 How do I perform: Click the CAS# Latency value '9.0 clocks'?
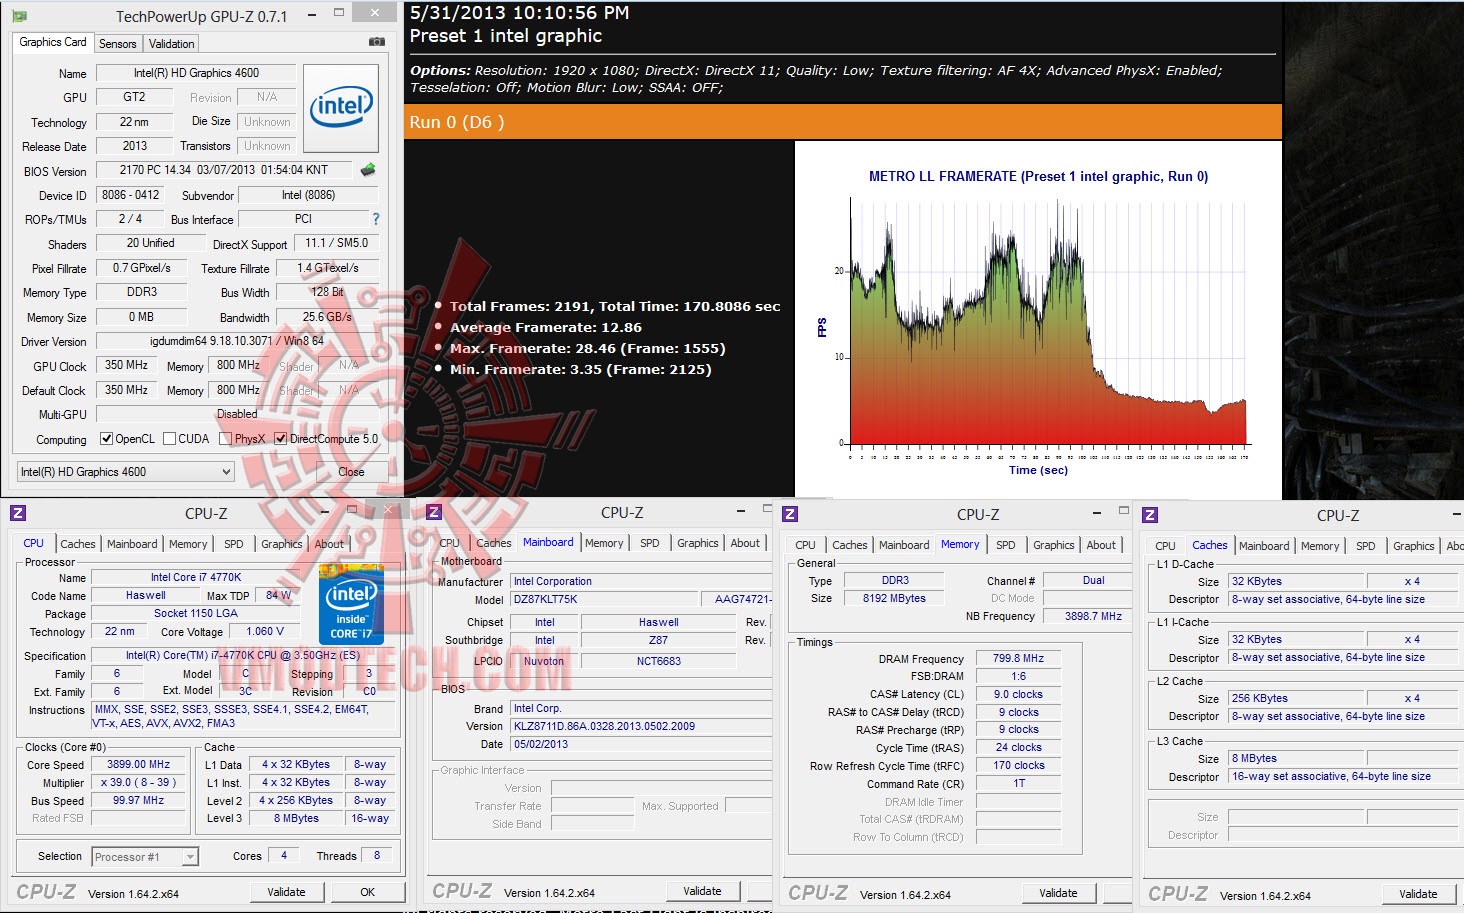[x=1018, y=694]
